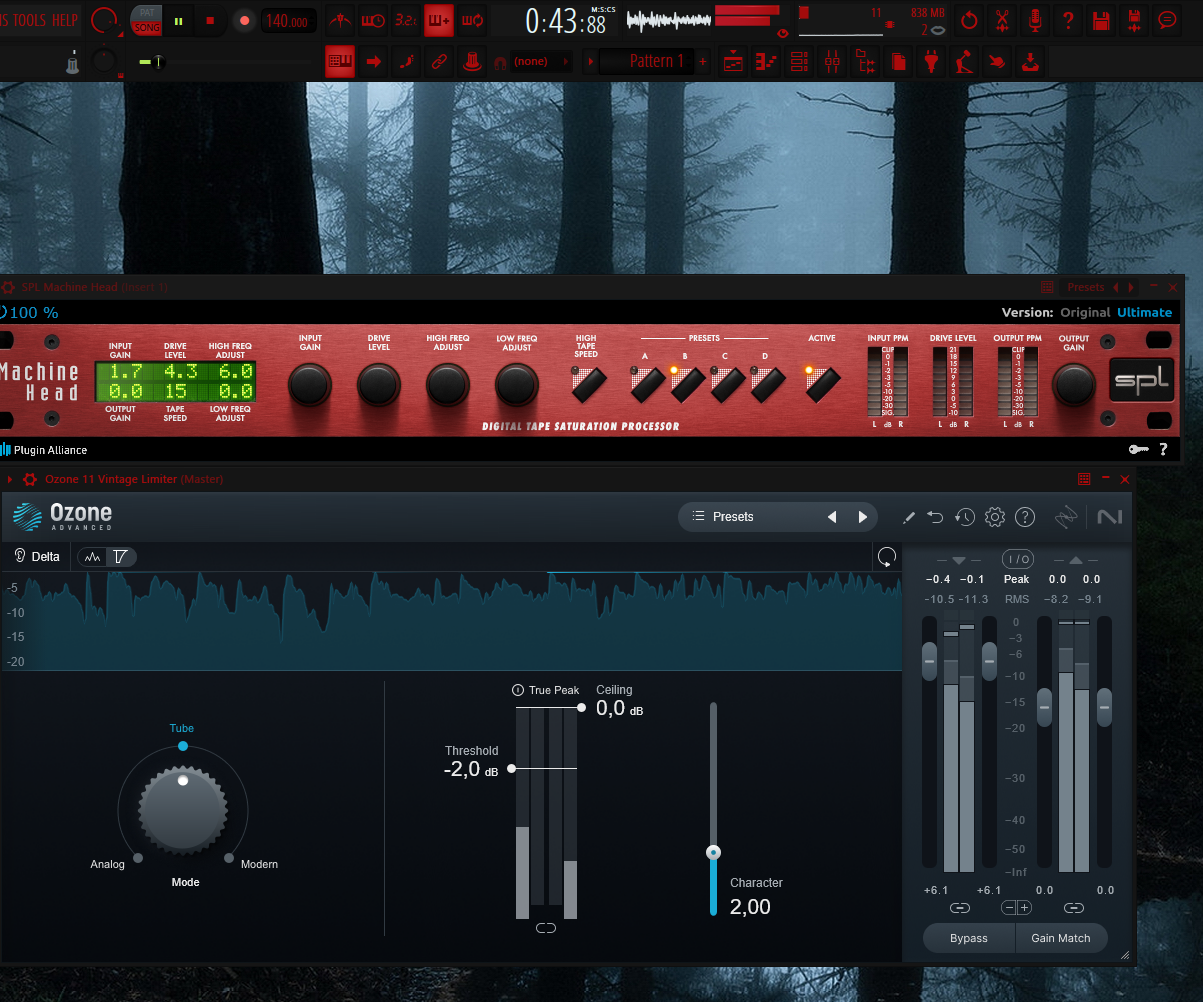Select preset A on Machine Head
Image resolution: width=1203 pixels, height=1002 pixels.
tap(647, 384)
